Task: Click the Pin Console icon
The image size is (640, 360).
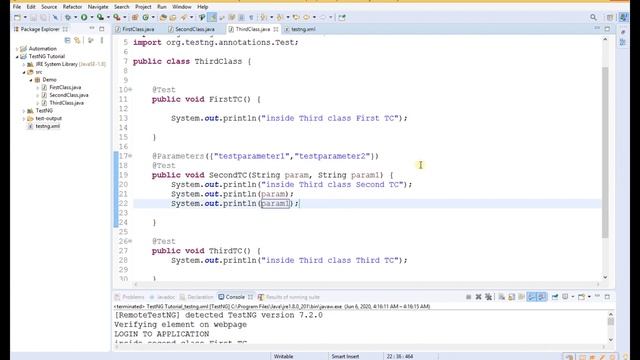Action: point(555,297)
